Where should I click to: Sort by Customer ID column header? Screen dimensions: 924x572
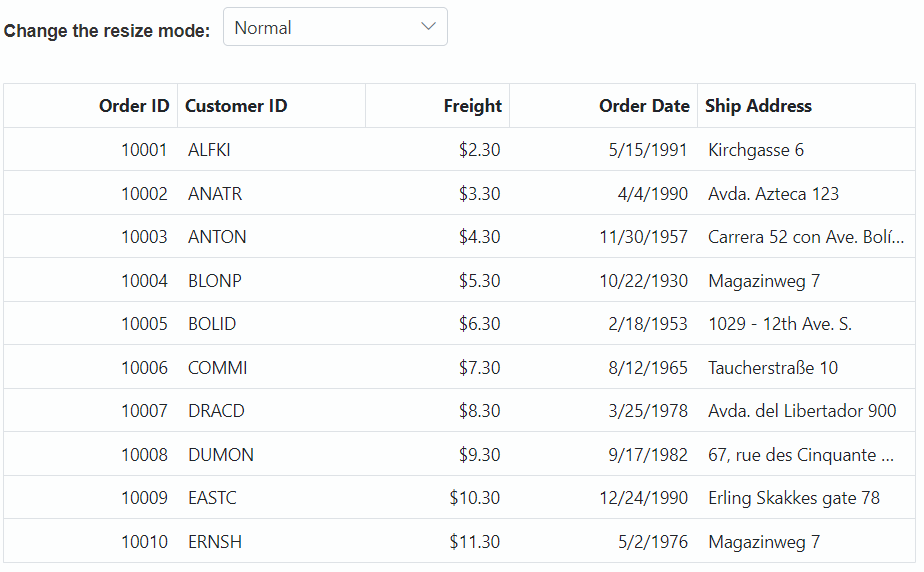pyautogui.click(x=272, y=106)
